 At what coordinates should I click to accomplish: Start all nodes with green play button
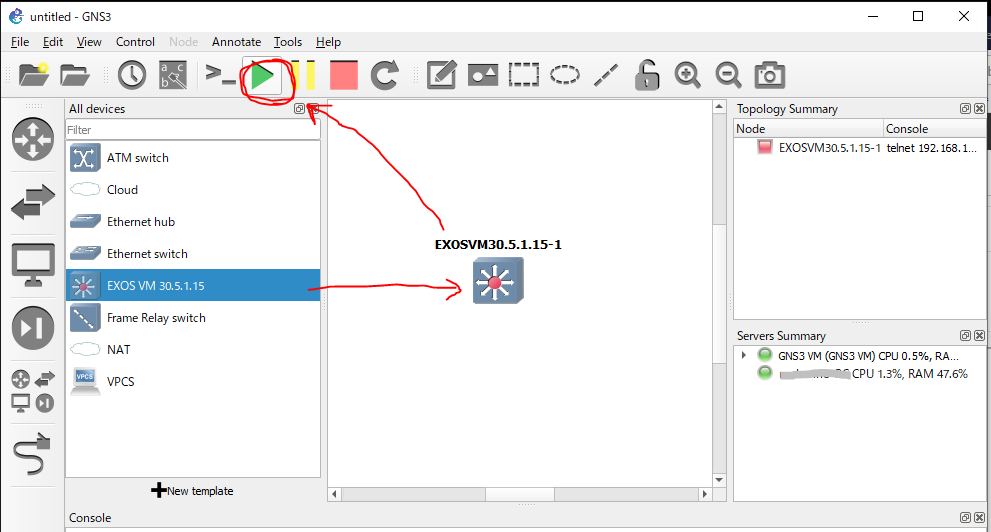(x=263, y=76)
